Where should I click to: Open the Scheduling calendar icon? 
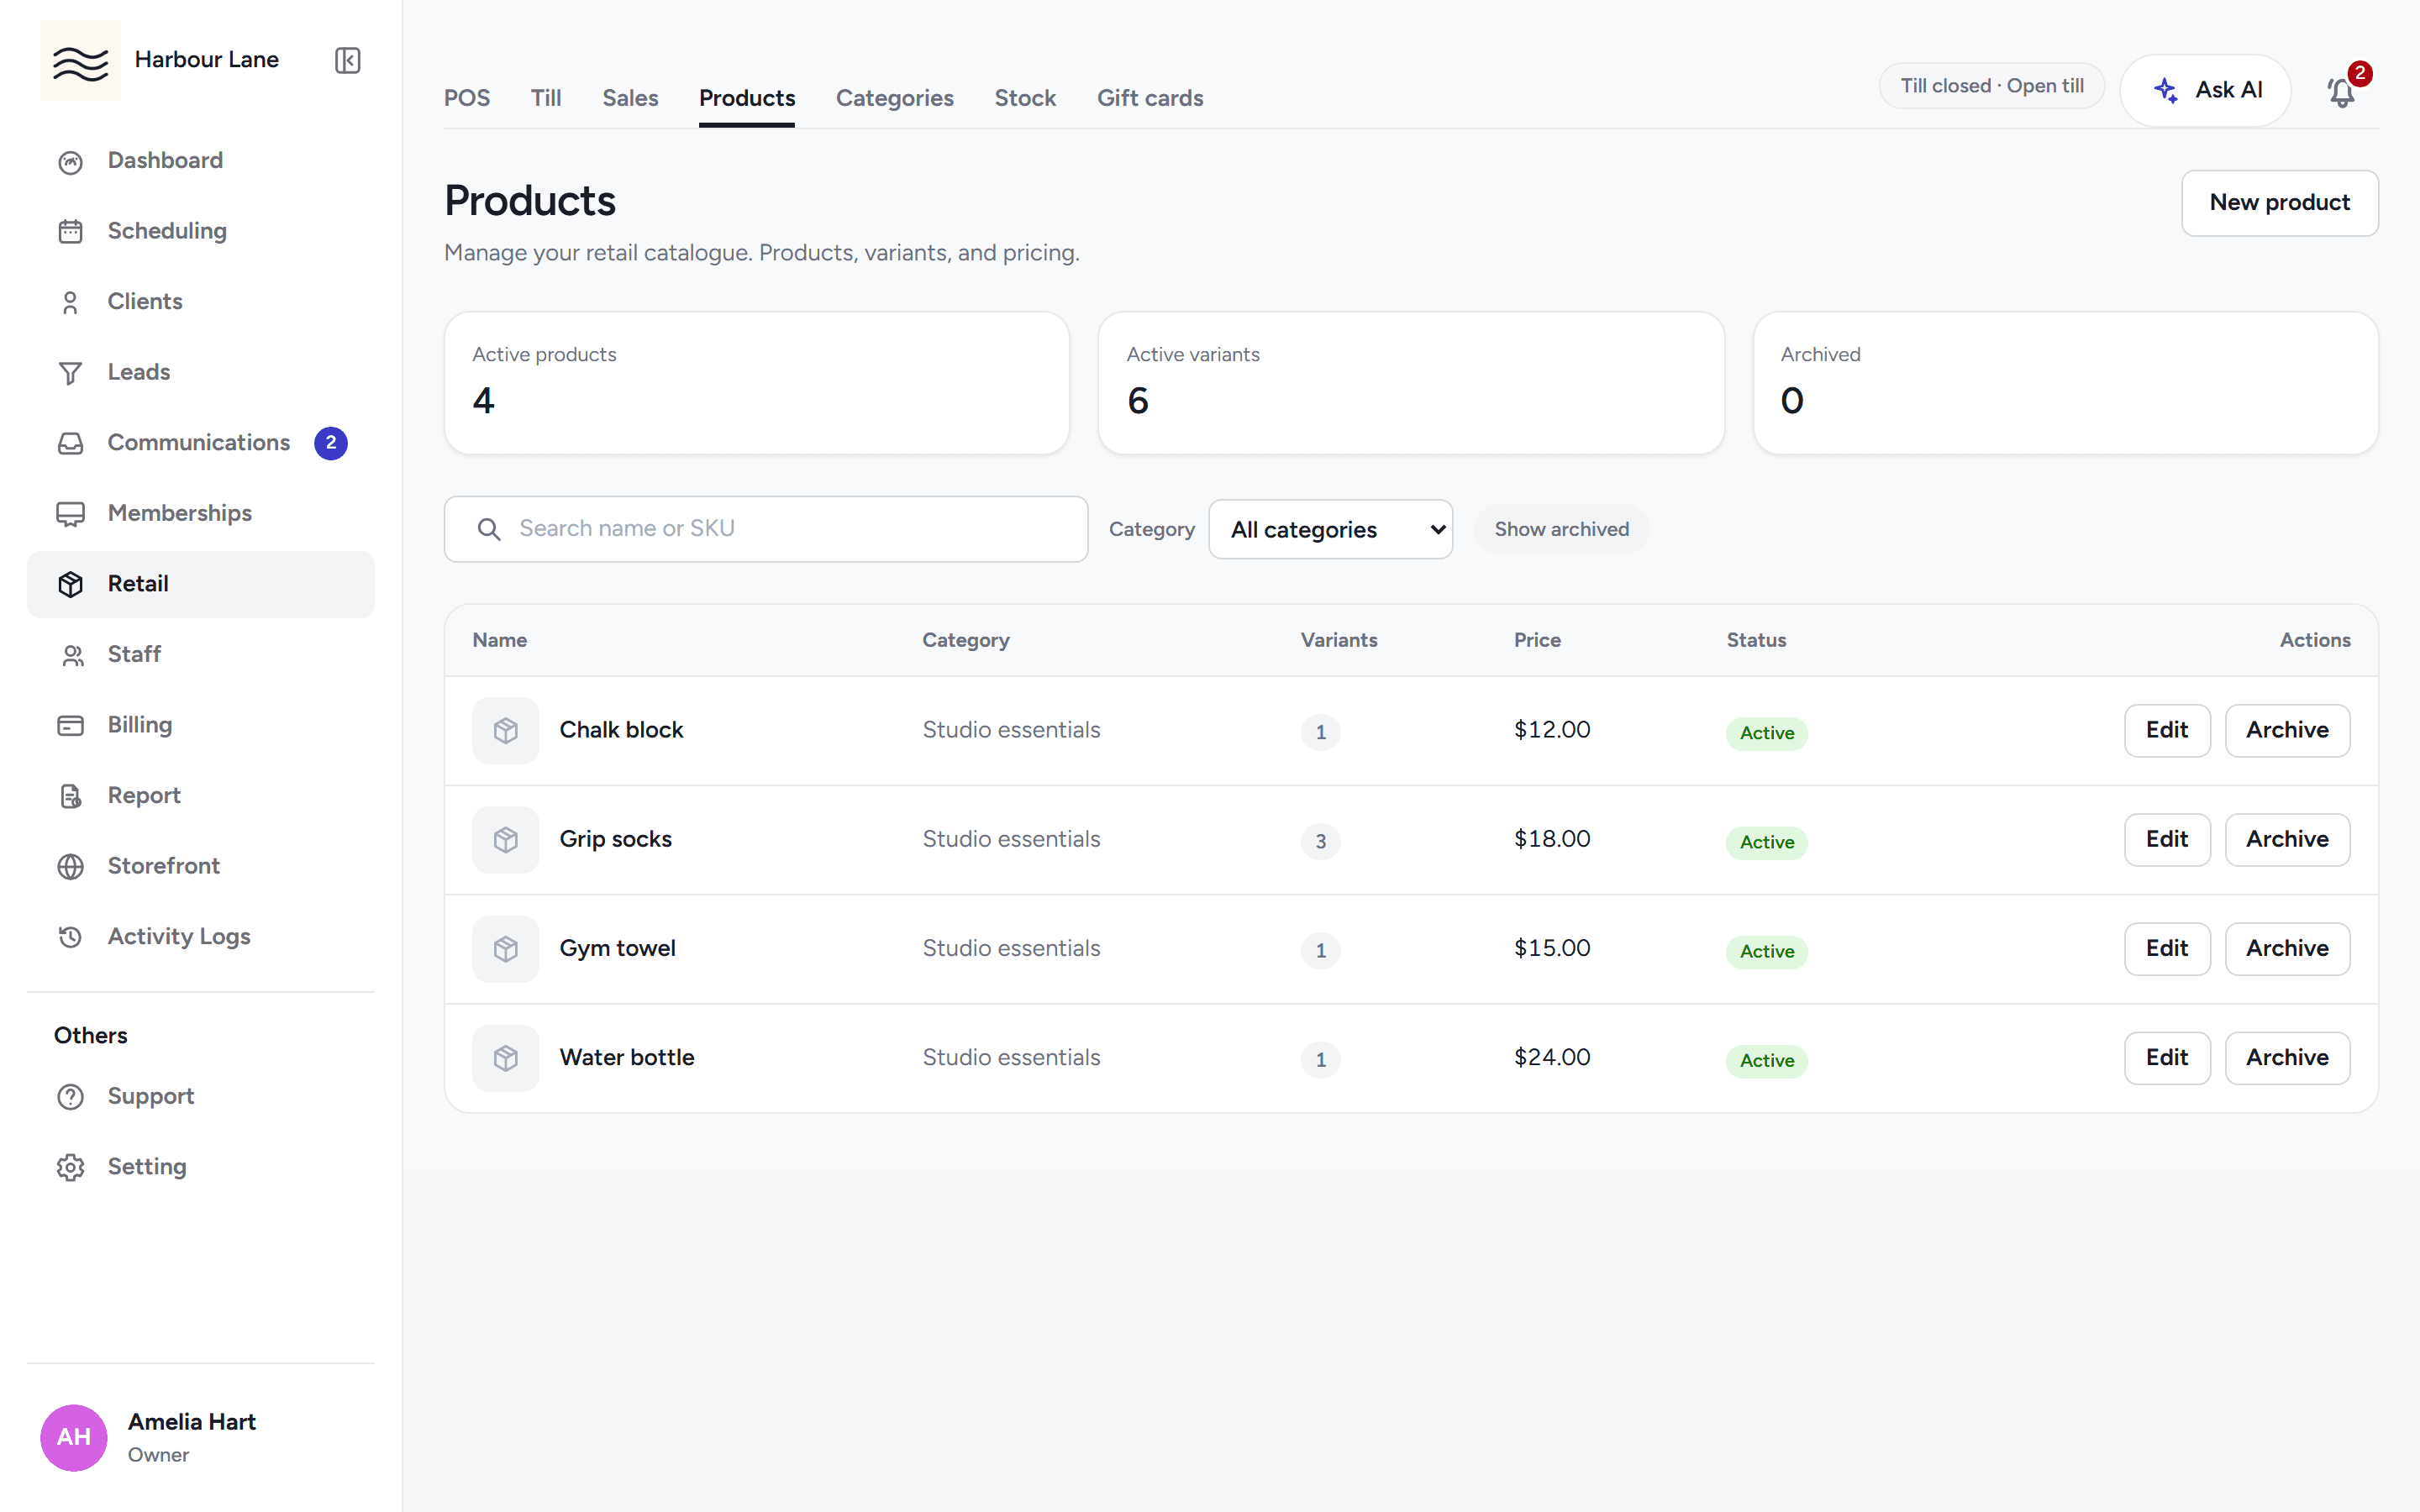(70, 232)
